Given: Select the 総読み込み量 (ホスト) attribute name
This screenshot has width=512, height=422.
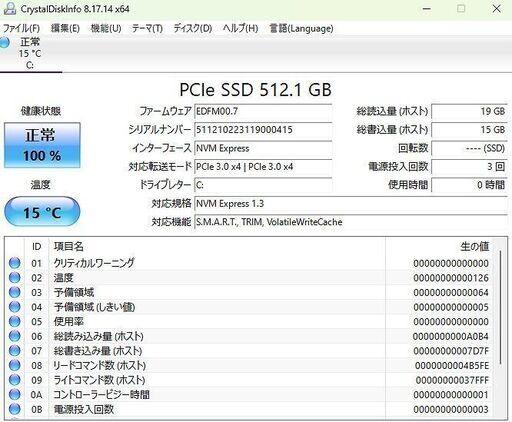Looking at the screenshot, I should click(99, 336).
